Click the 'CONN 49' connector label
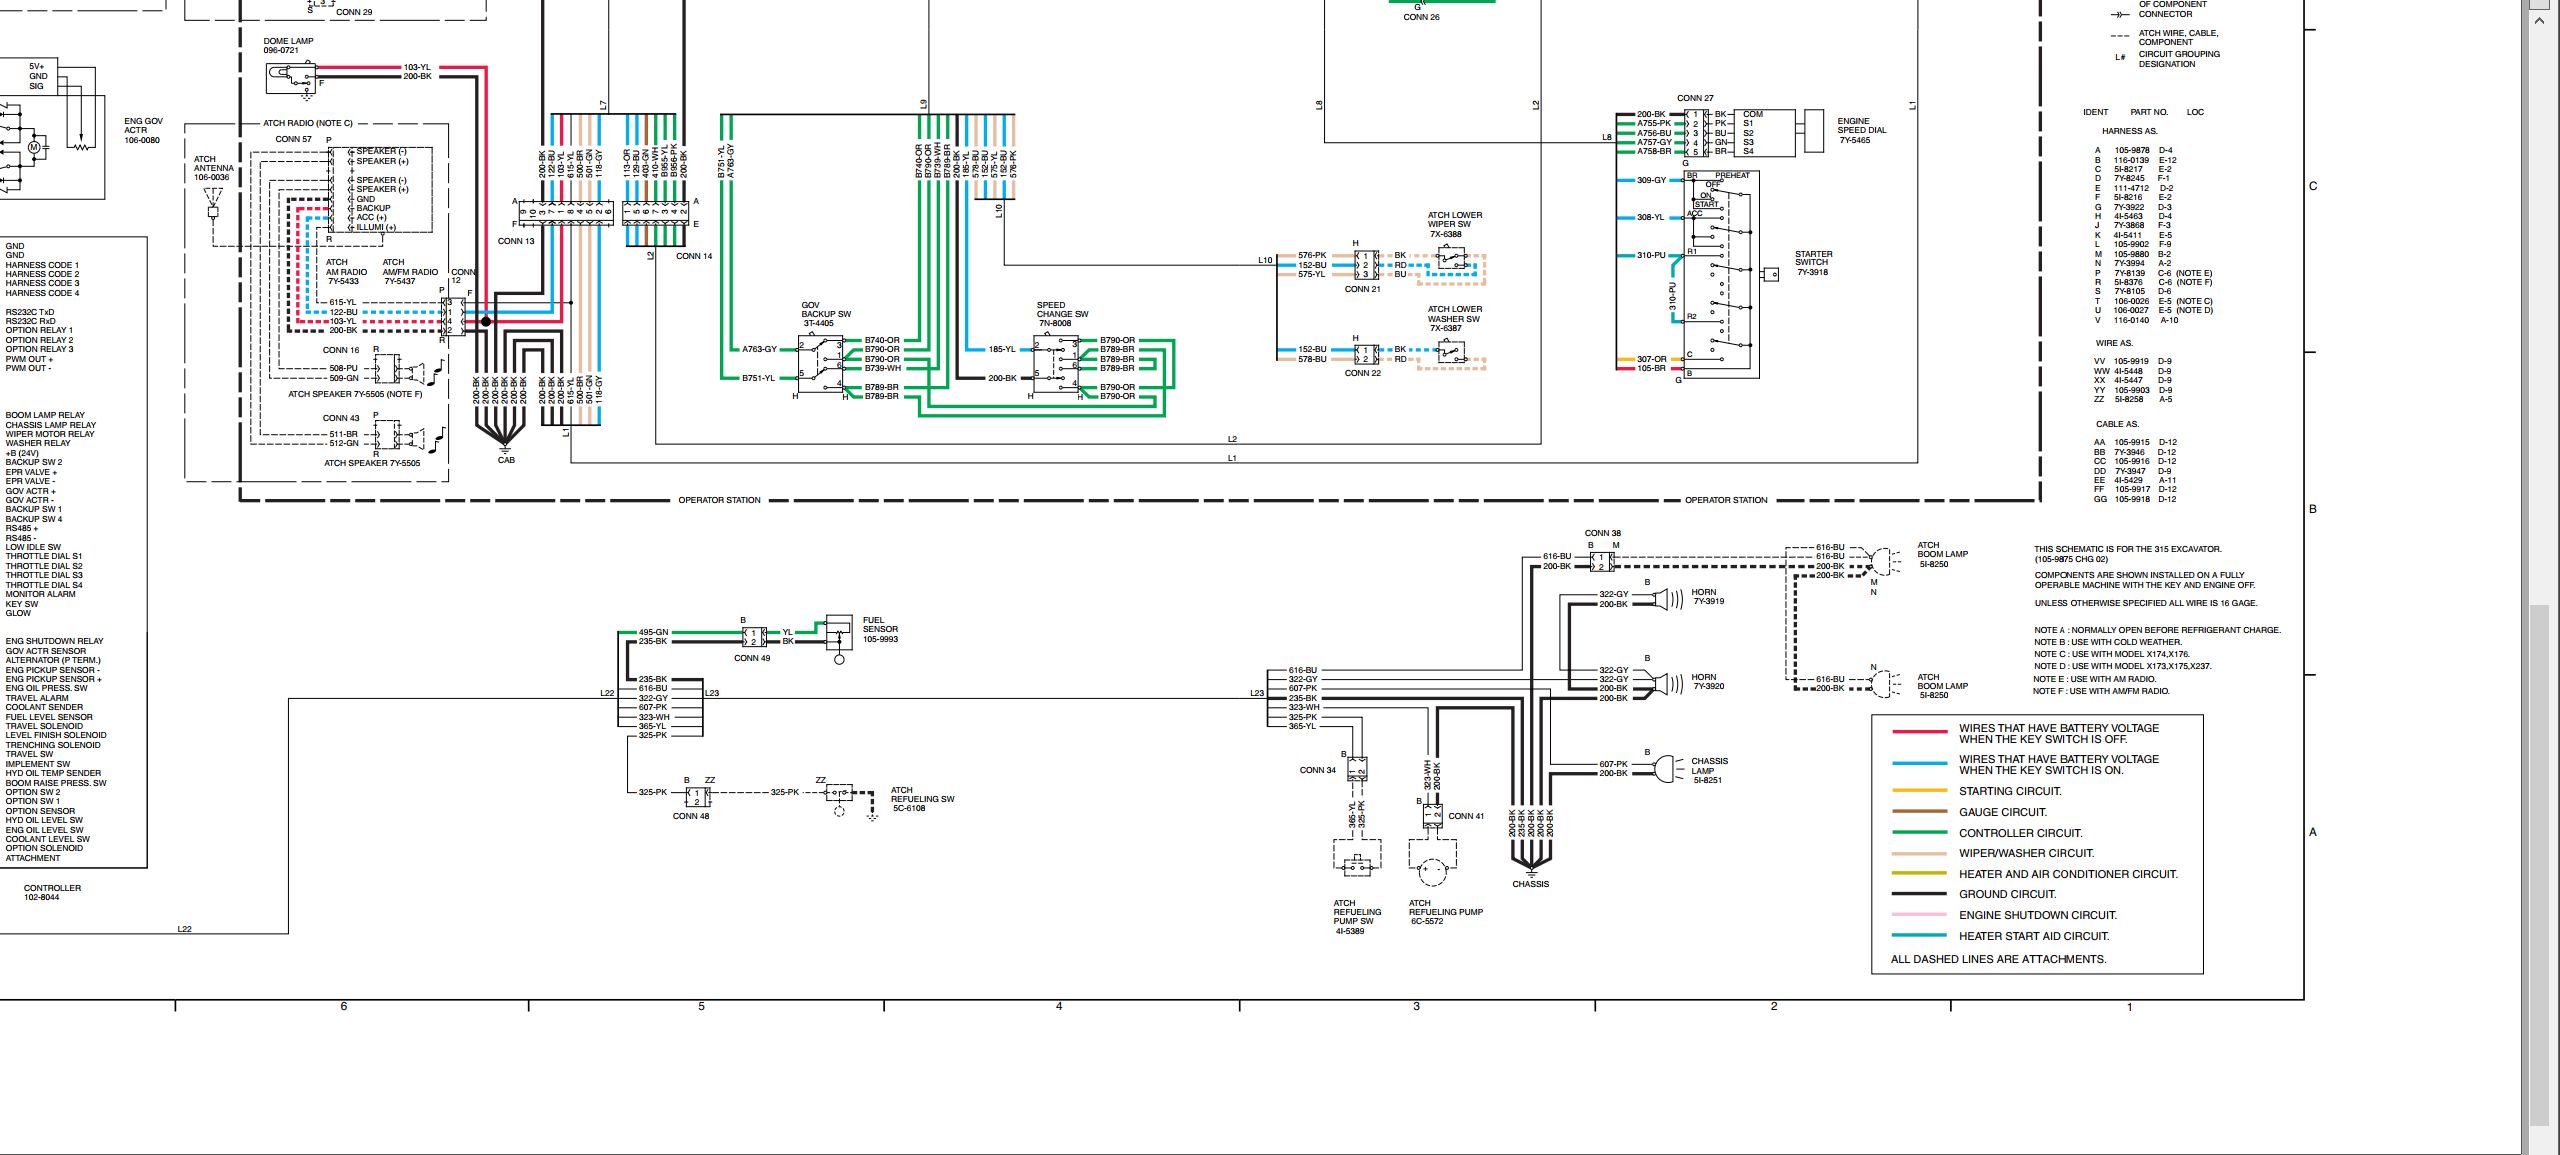 coord(752,658)
